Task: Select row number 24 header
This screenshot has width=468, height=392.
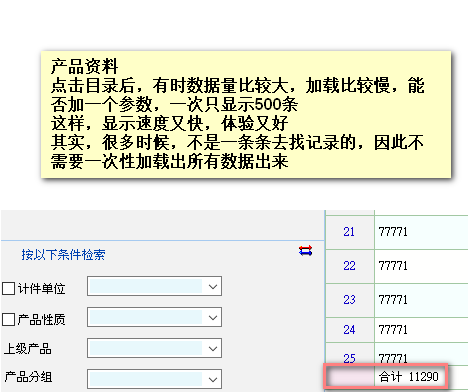Action: tap(349, 330)
